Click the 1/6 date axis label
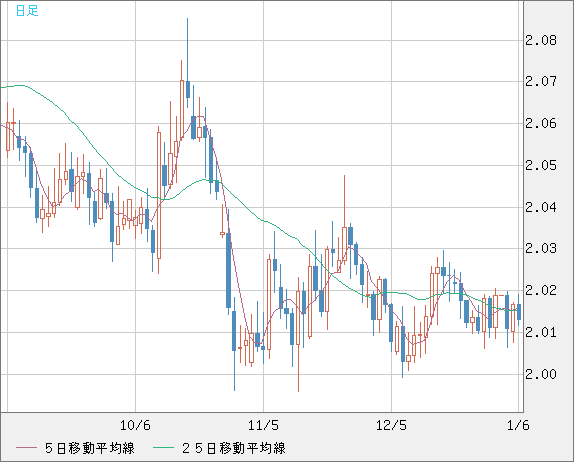Viewport: 574px width, 462px height. click(518, 425)
